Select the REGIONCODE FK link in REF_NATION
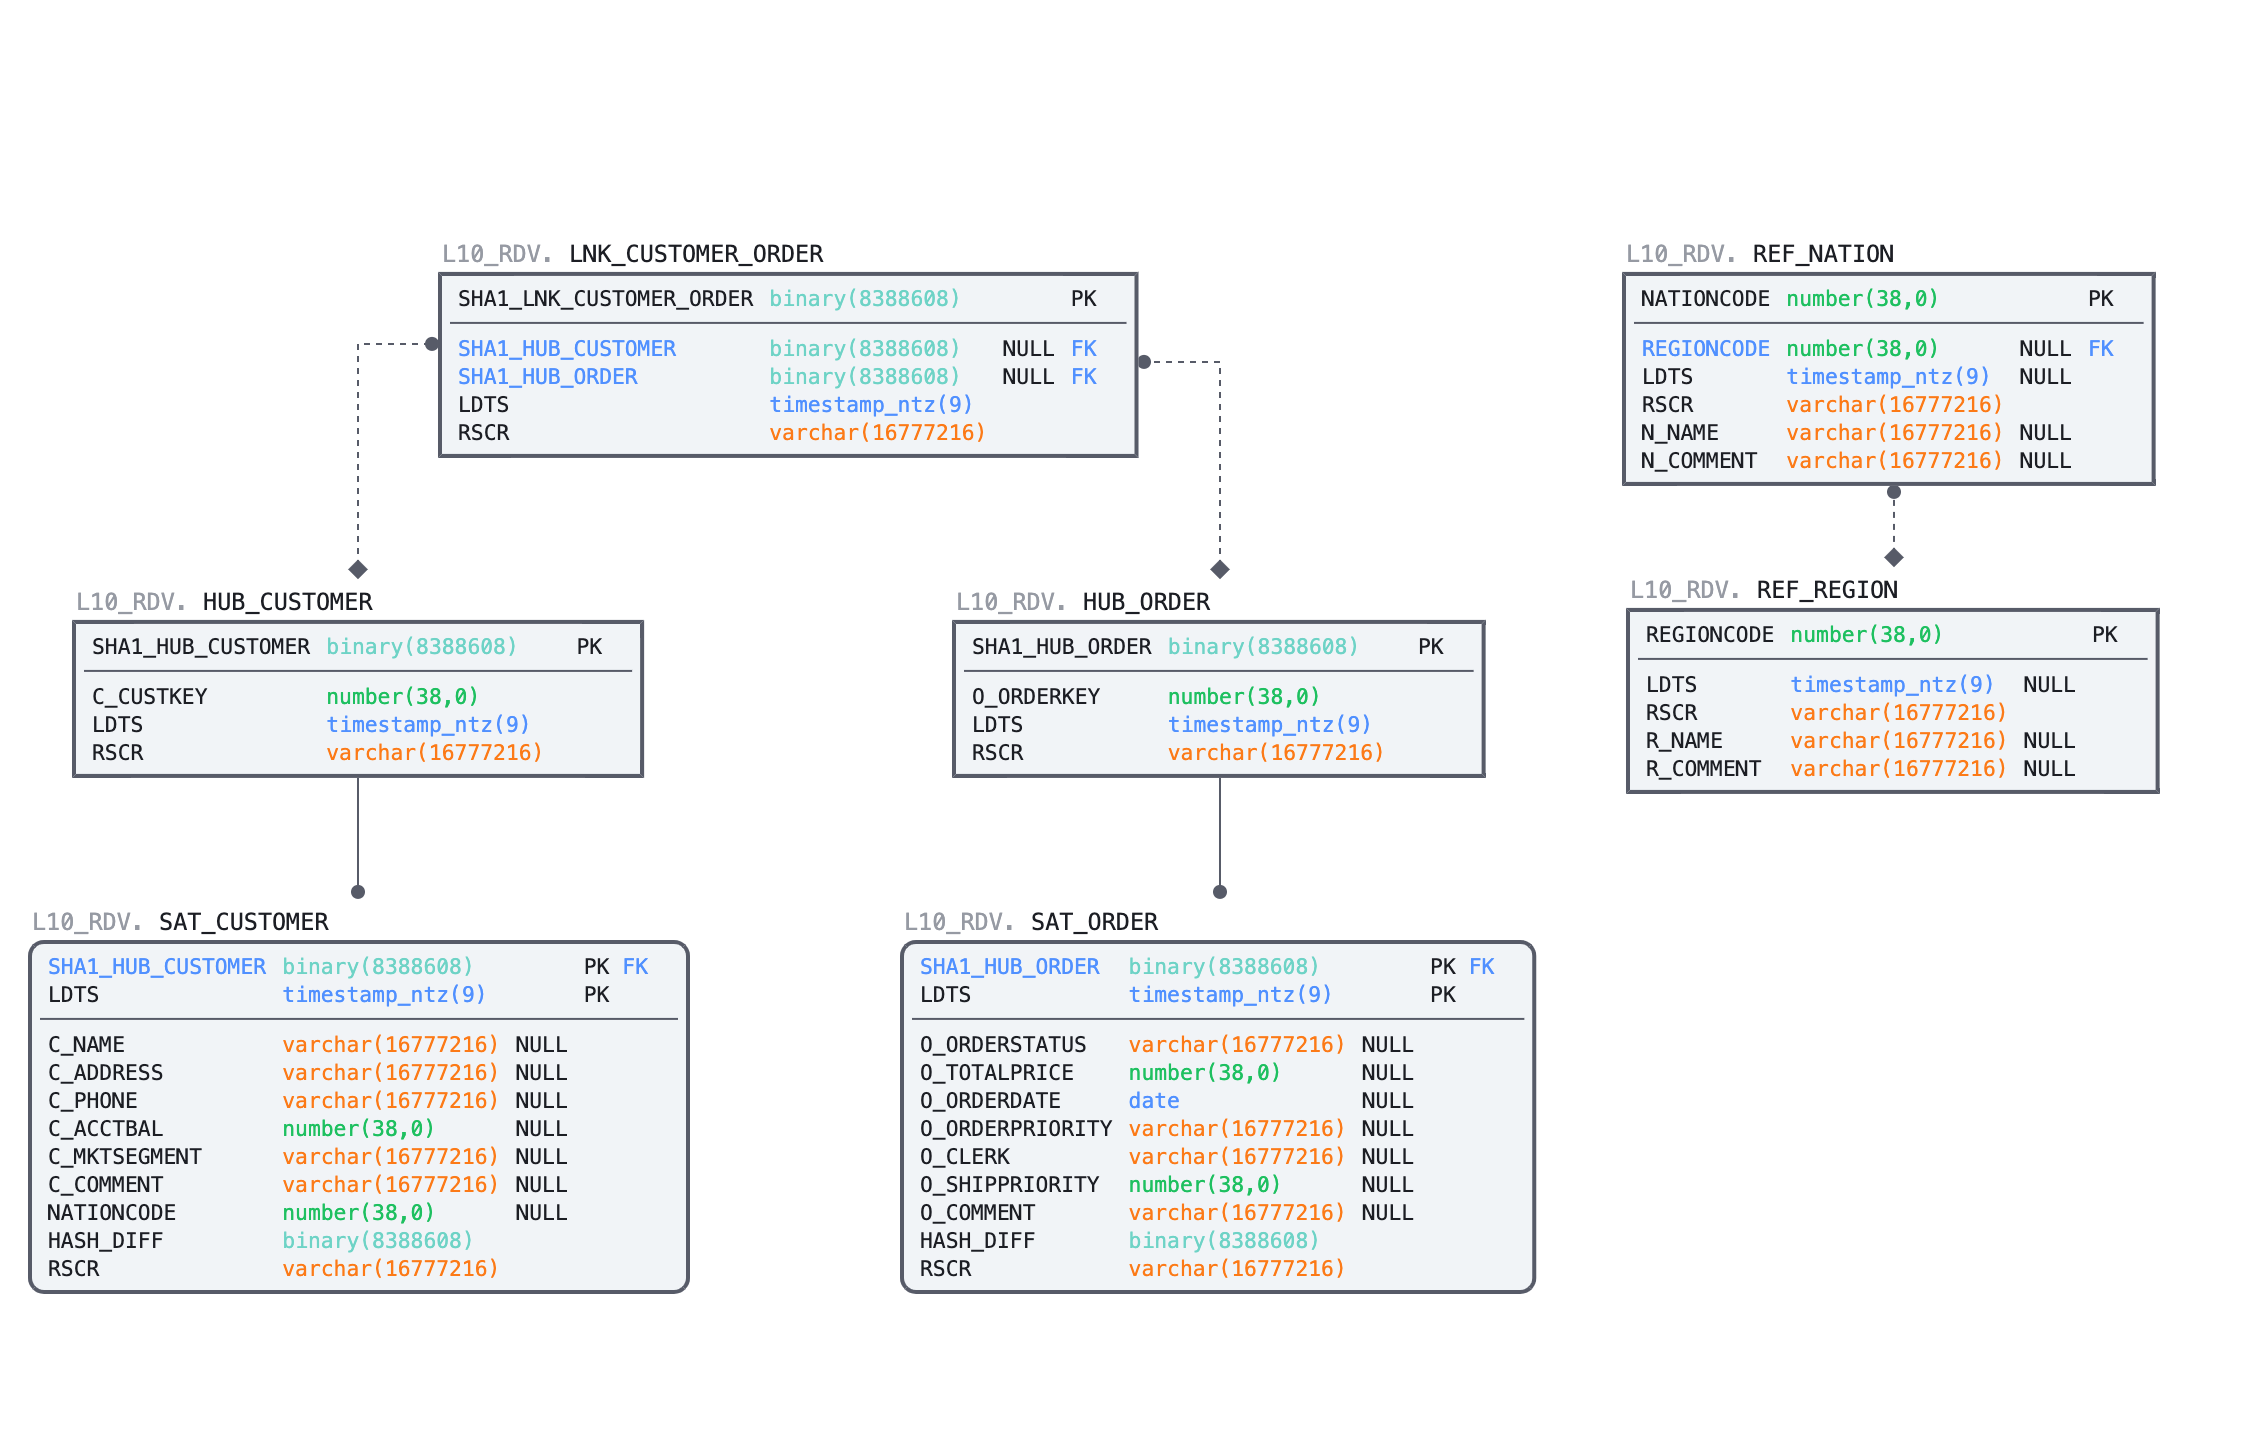The image size is (2251, 1439). pos(1705,348)
